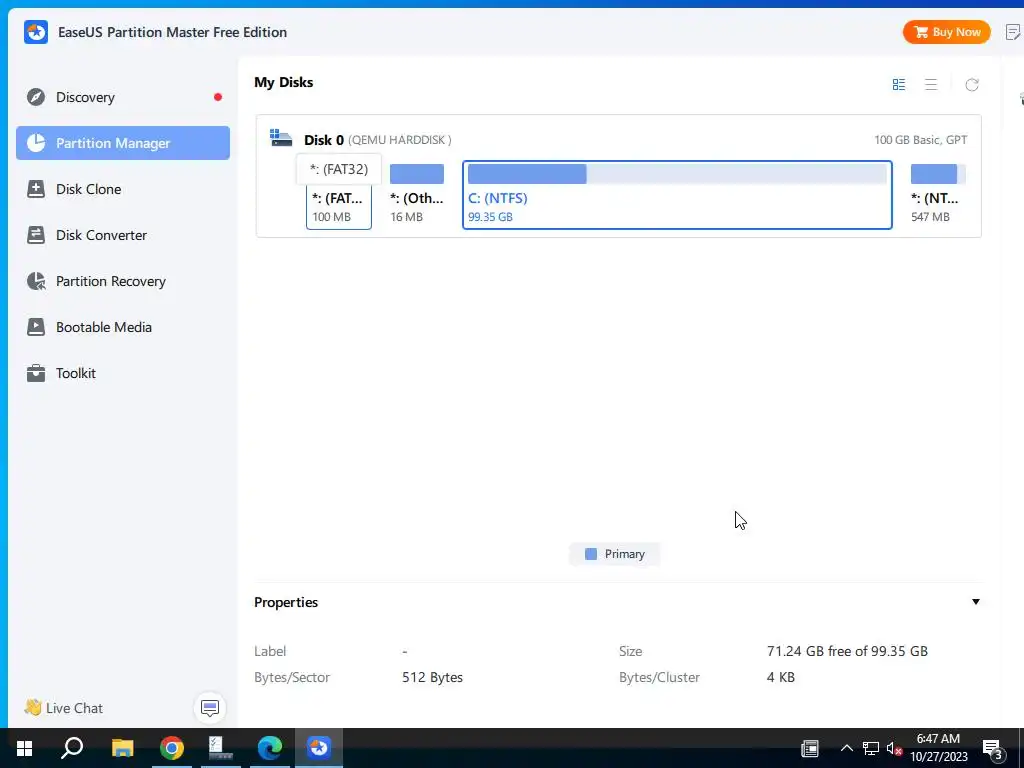Open Live Chat link

click(x=64, y=708)
